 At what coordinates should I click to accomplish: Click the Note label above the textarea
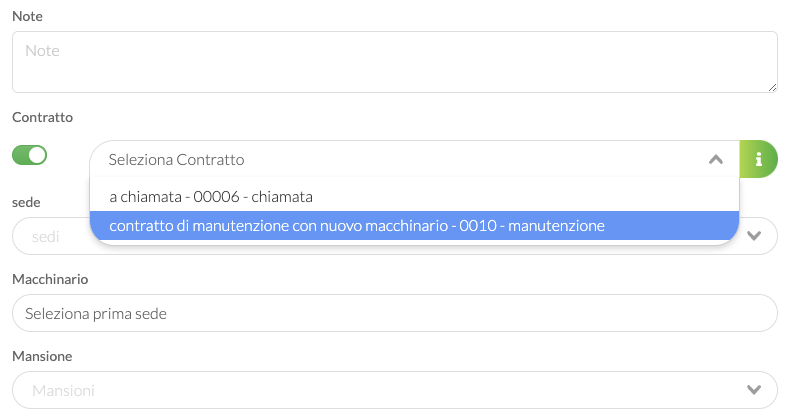coord(27,16)
